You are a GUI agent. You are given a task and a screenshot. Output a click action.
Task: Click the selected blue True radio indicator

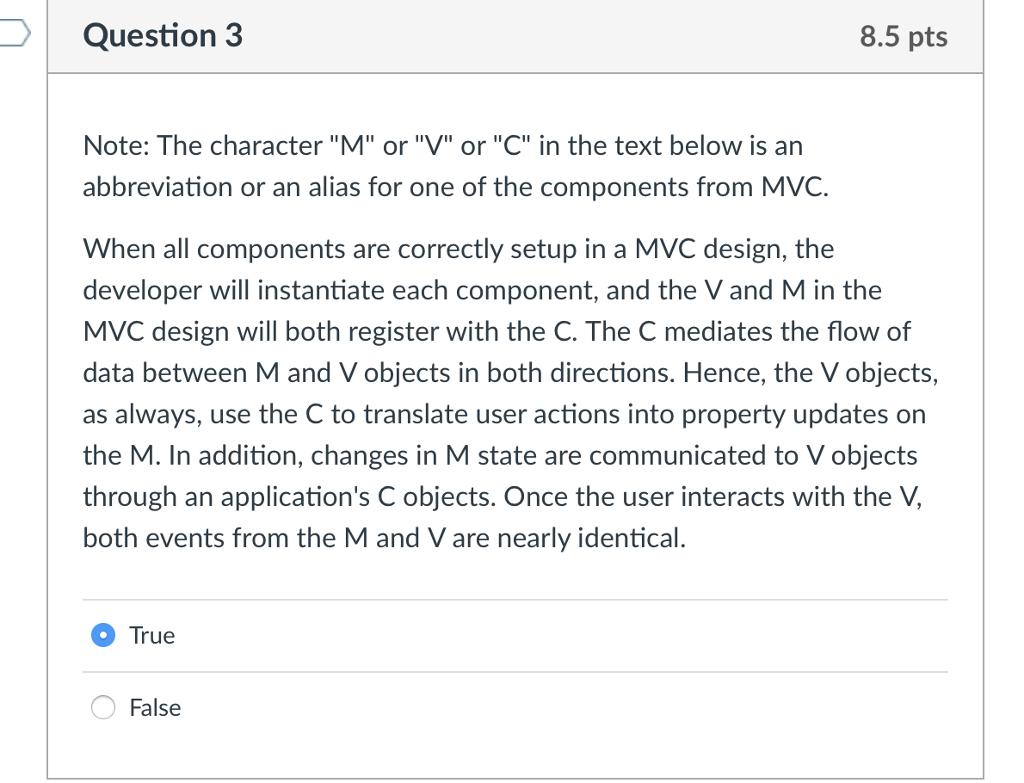pyautogui.click(x=102, y=635)
